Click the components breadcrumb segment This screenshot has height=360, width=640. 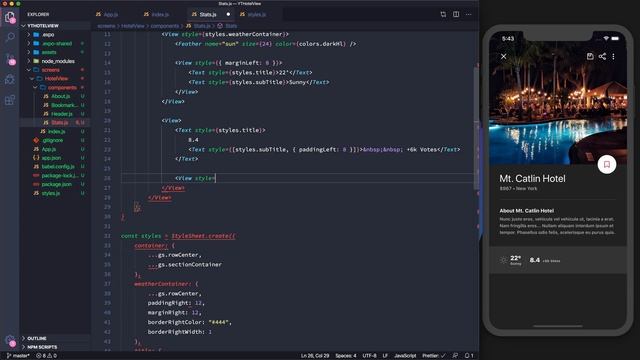point(165,26)
